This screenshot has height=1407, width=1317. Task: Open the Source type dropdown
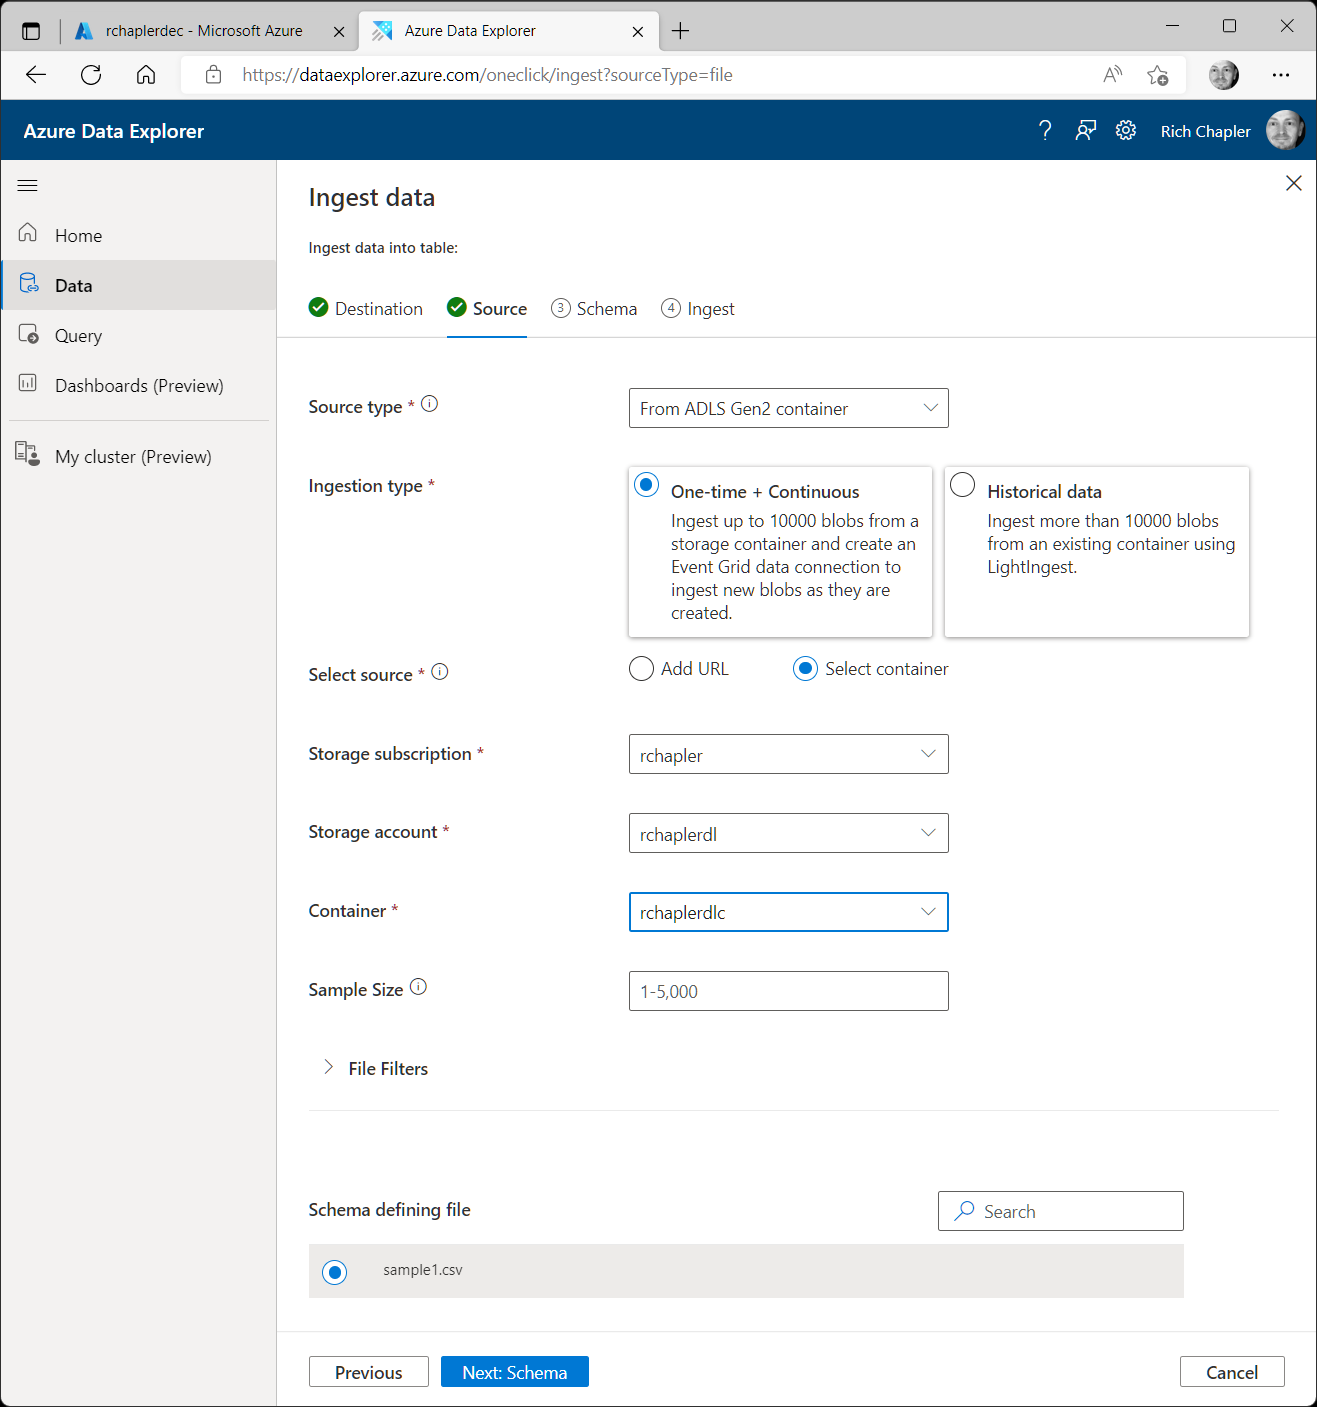pyautogui.click(x=788, y=408)
